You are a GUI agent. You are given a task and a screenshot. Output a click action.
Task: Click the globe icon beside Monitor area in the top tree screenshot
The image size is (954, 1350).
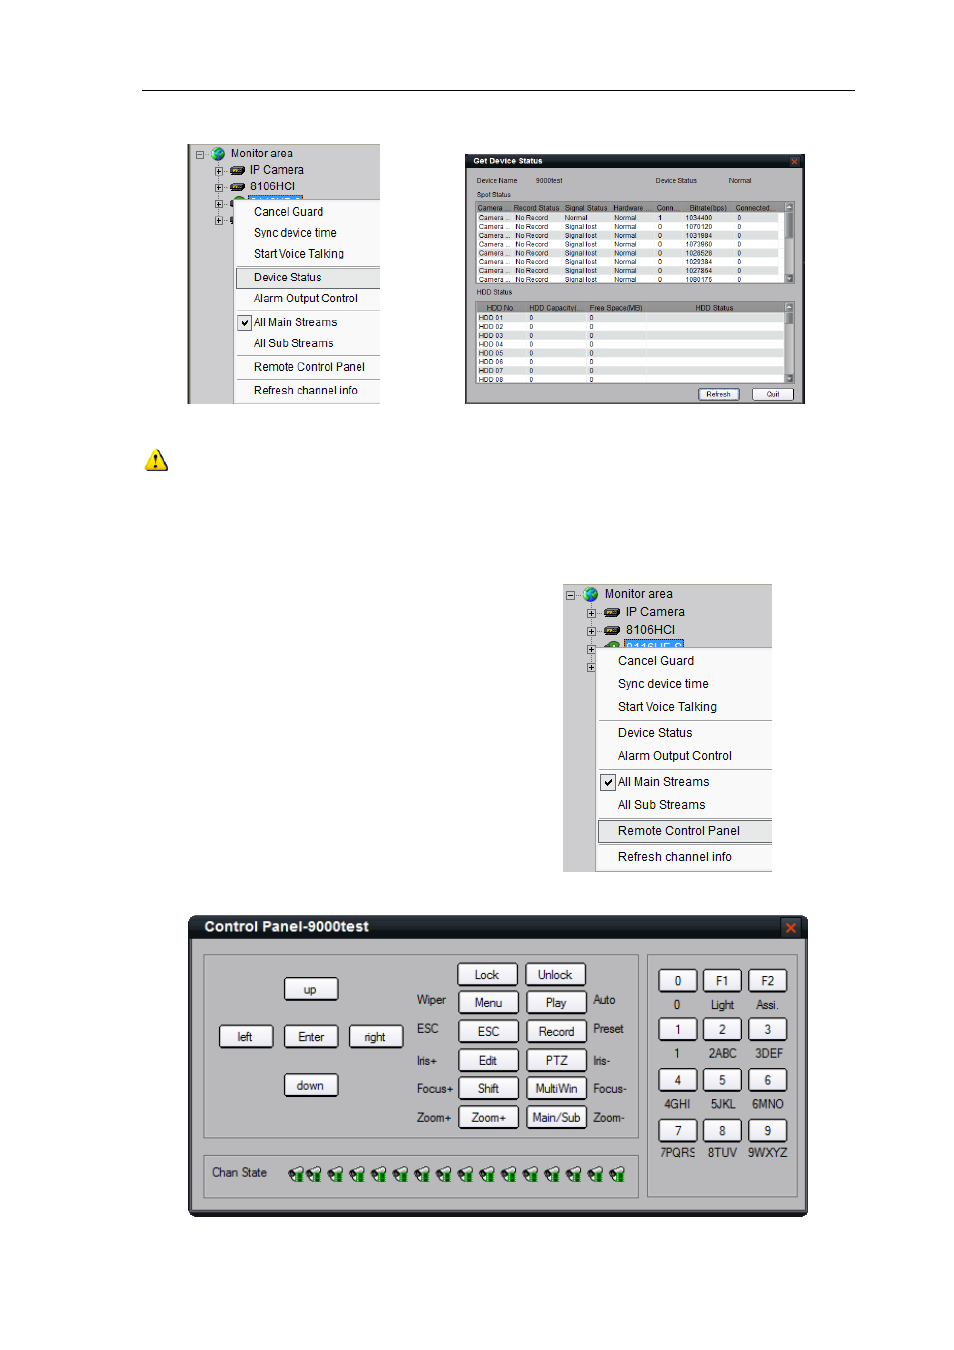(x=218, y=154)
